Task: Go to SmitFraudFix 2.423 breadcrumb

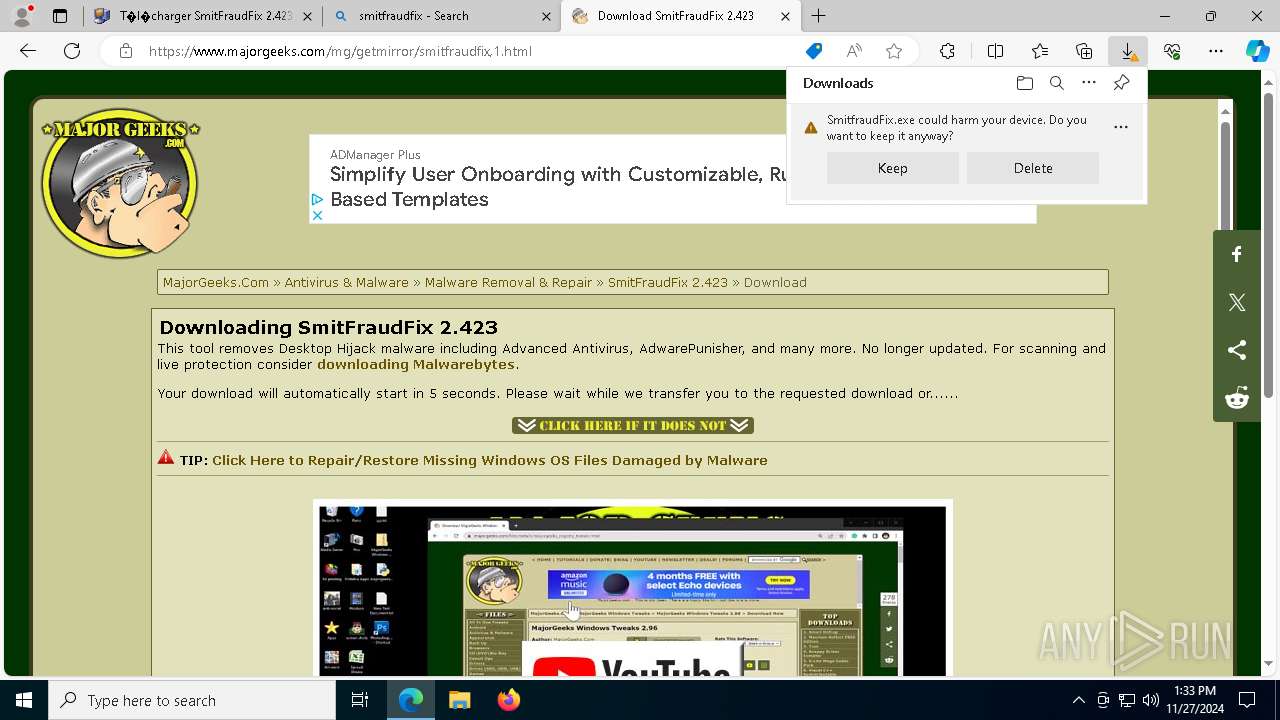Action: point(668,282)
